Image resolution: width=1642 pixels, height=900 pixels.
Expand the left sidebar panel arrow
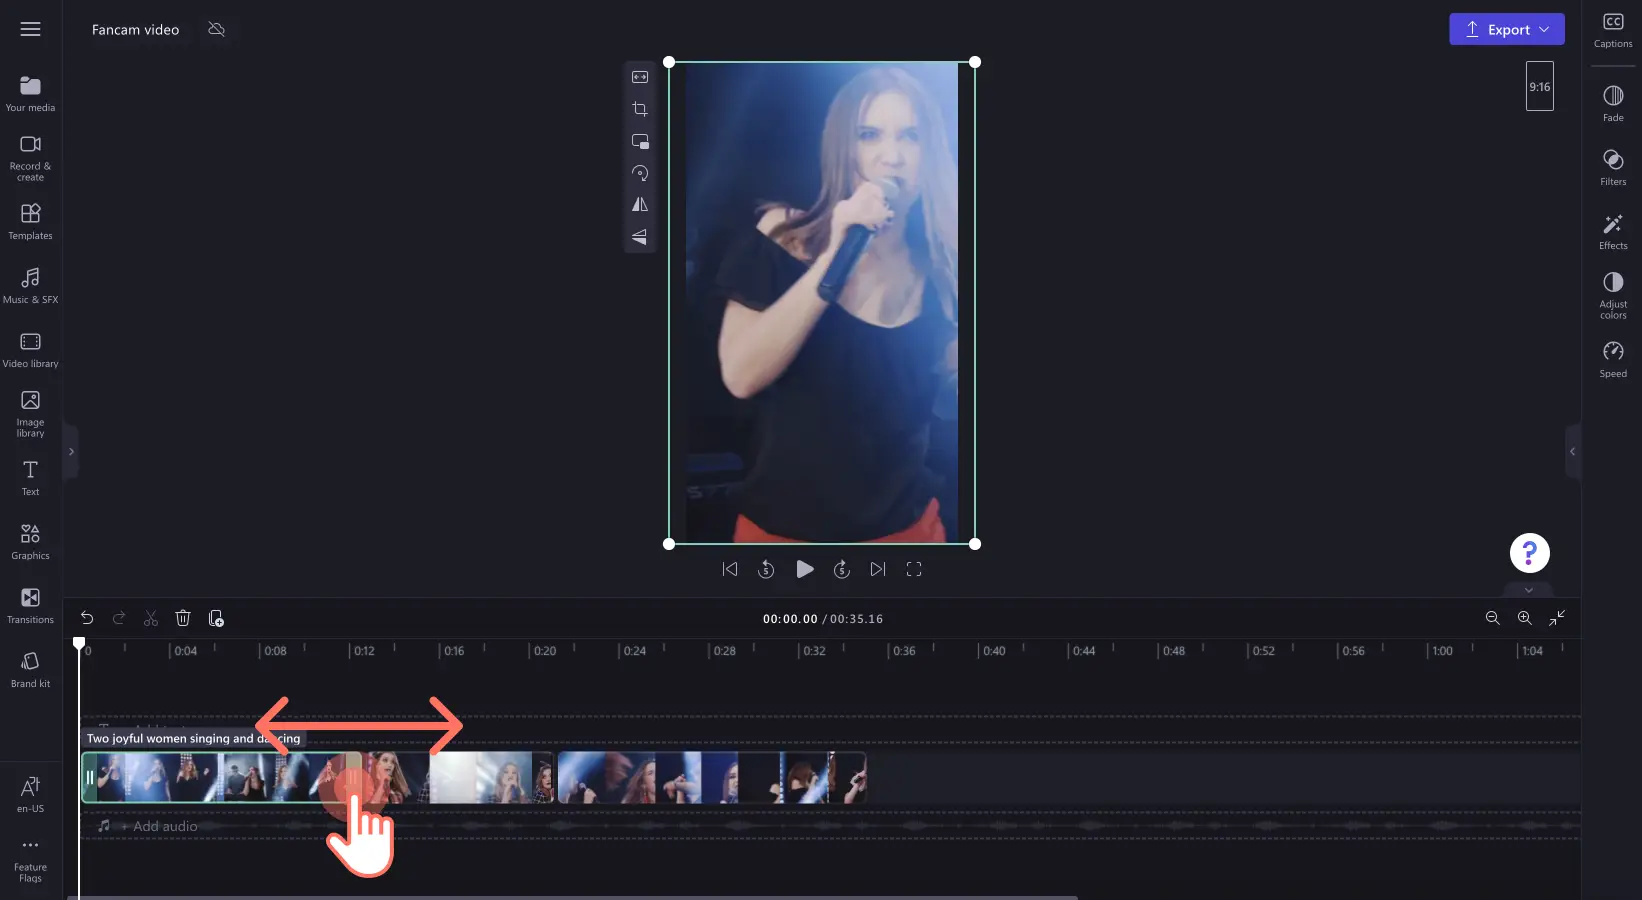coord(71,452)
